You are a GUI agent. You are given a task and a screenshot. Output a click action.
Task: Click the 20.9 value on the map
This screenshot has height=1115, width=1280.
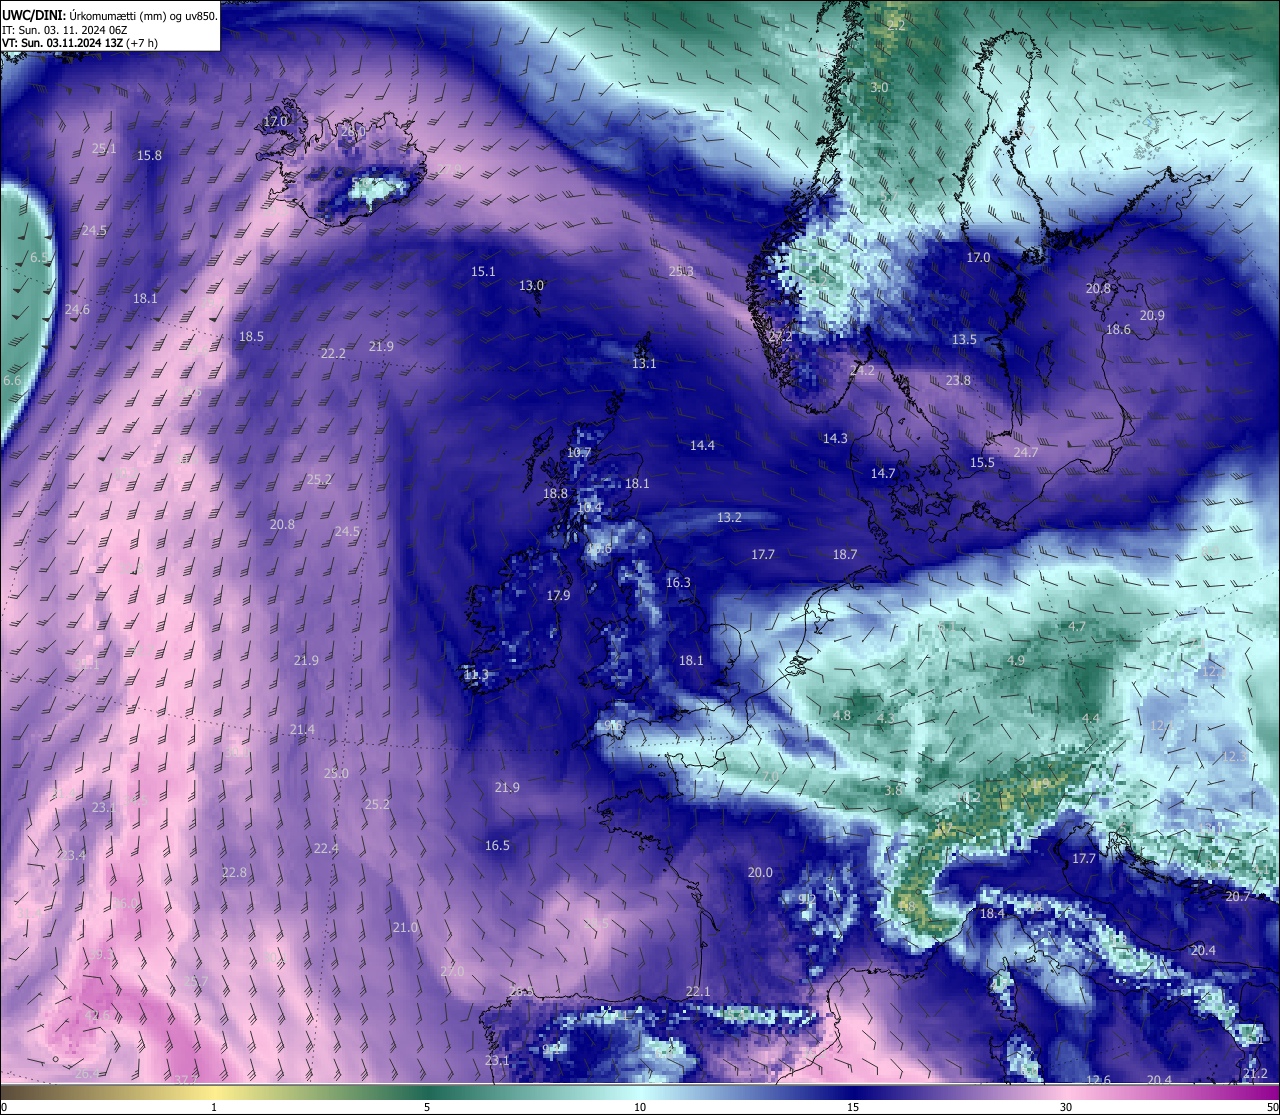[1152, 316]
